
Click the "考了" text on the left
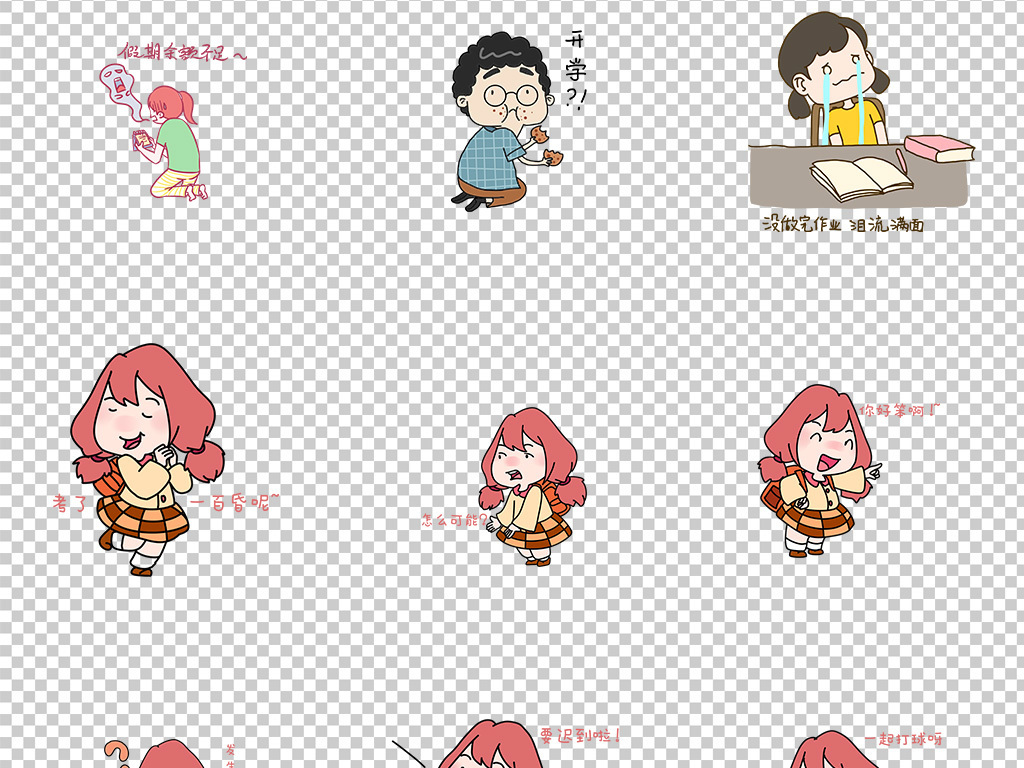72,504
